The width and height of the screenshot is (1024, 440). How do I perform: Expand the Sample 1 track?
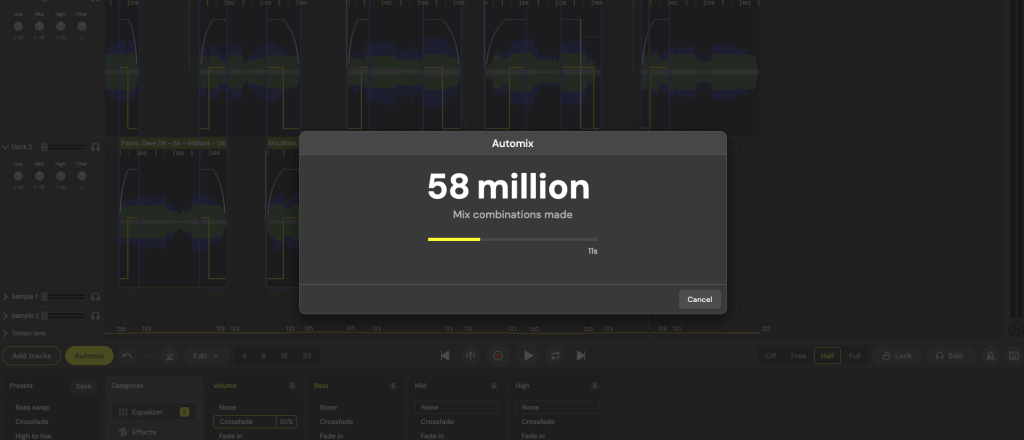(6, 297)
